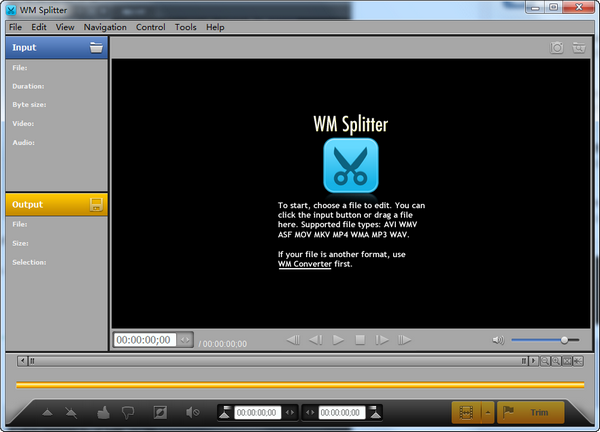Click the Output save disk icon
The width and height of the screenshot is (600, 432).
[x=96, y=204]
